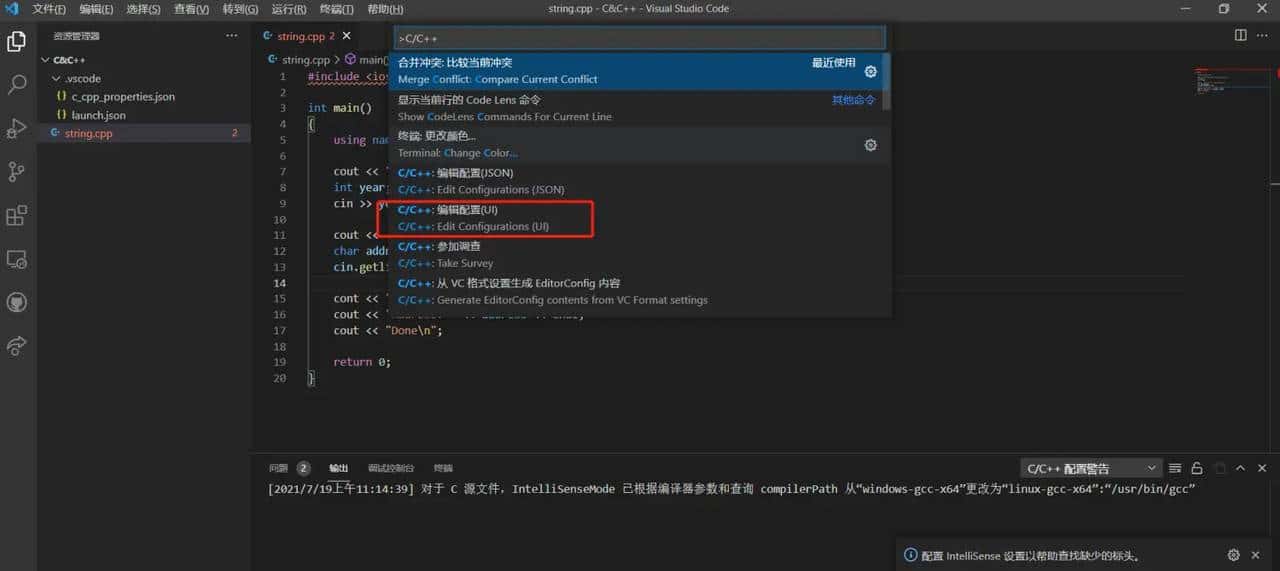The image size is (1280, 571).
Task: Open IntelliSense notification gear settings
Action: pos(1233,555)
